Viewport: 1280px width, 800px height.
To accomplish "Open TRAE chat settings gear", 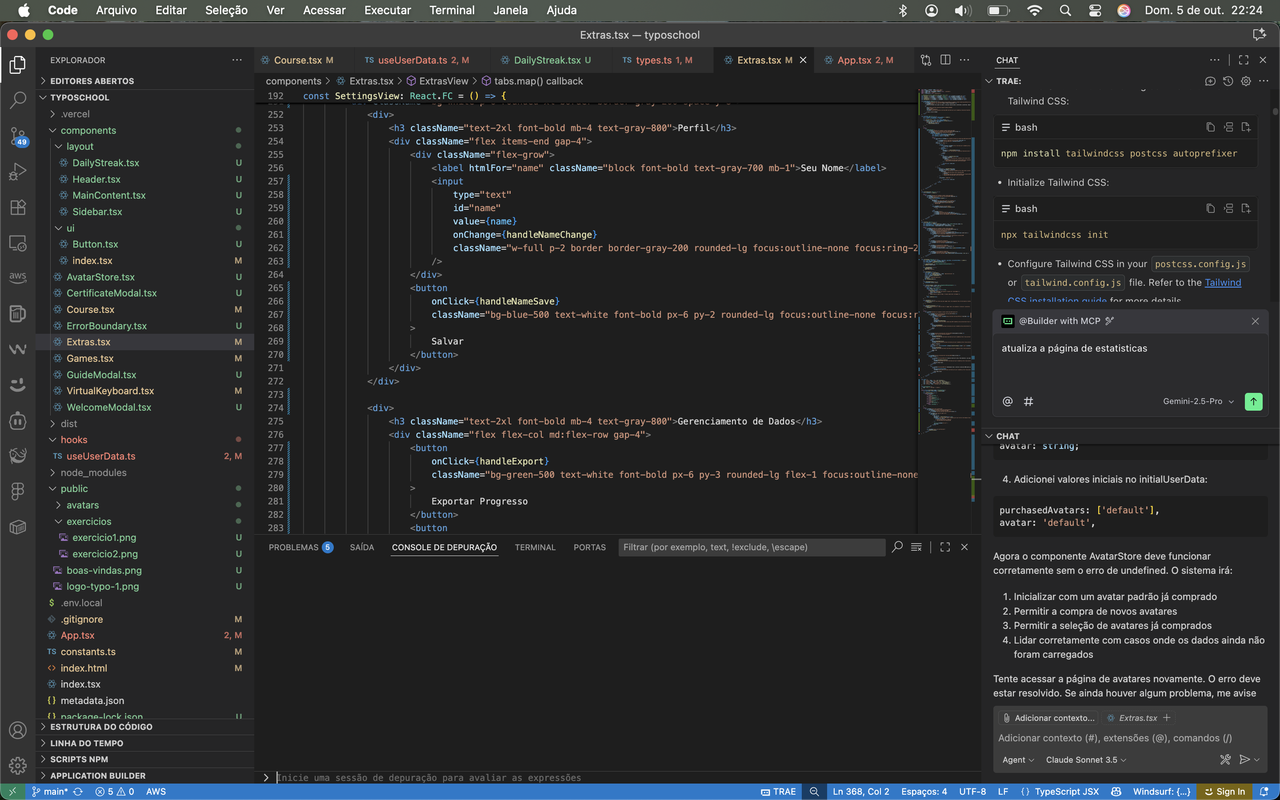I will 1245,81.
